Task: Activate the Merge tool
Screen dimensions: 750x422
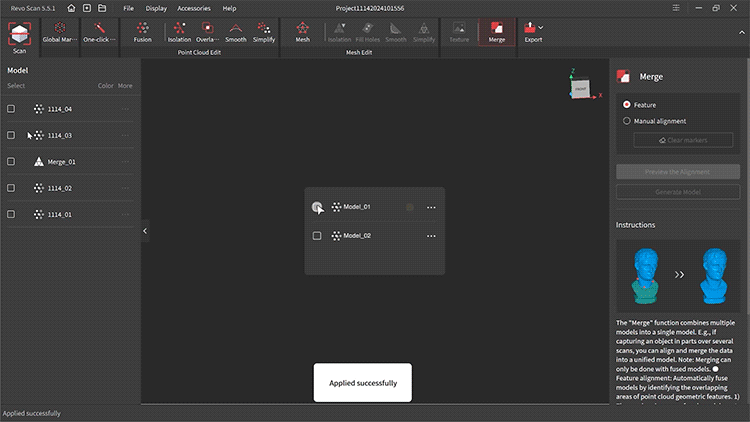Action: 496,33
